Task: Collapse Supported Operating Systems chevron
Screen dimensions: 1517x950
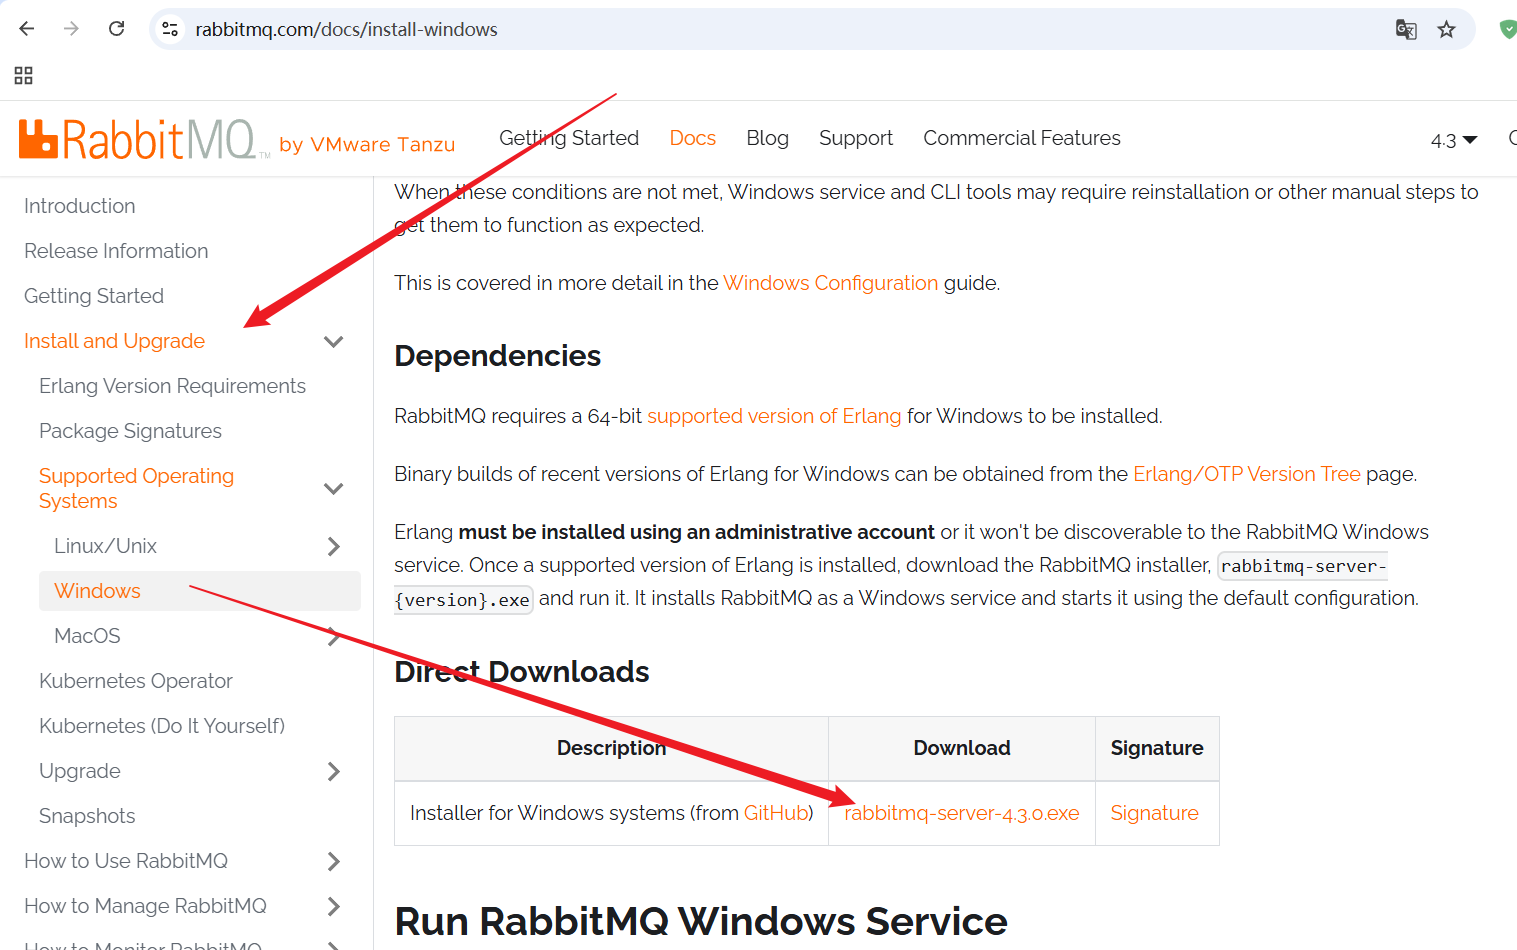Action: coord(334,488)
